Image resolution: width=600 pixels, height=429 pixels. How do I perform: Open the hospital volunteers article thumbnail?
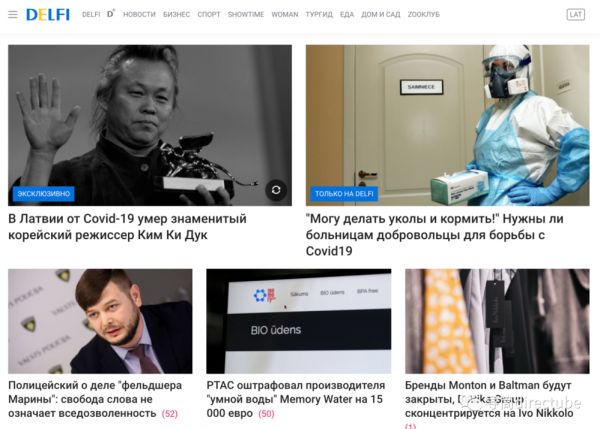[447, 125]
